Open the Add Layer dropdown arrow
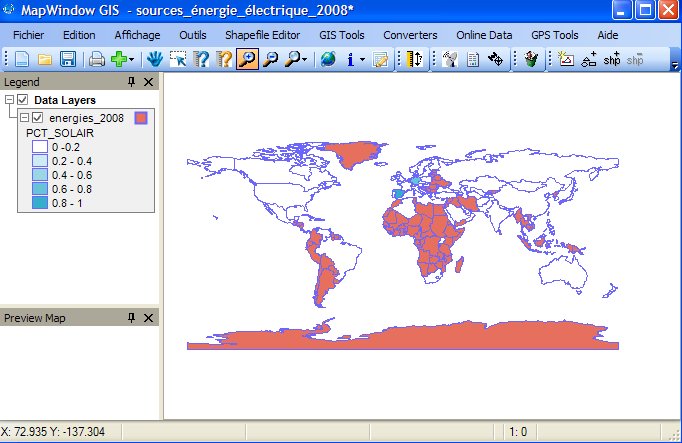The width and height of the screenshot is (682, 443). pos(133,60)
